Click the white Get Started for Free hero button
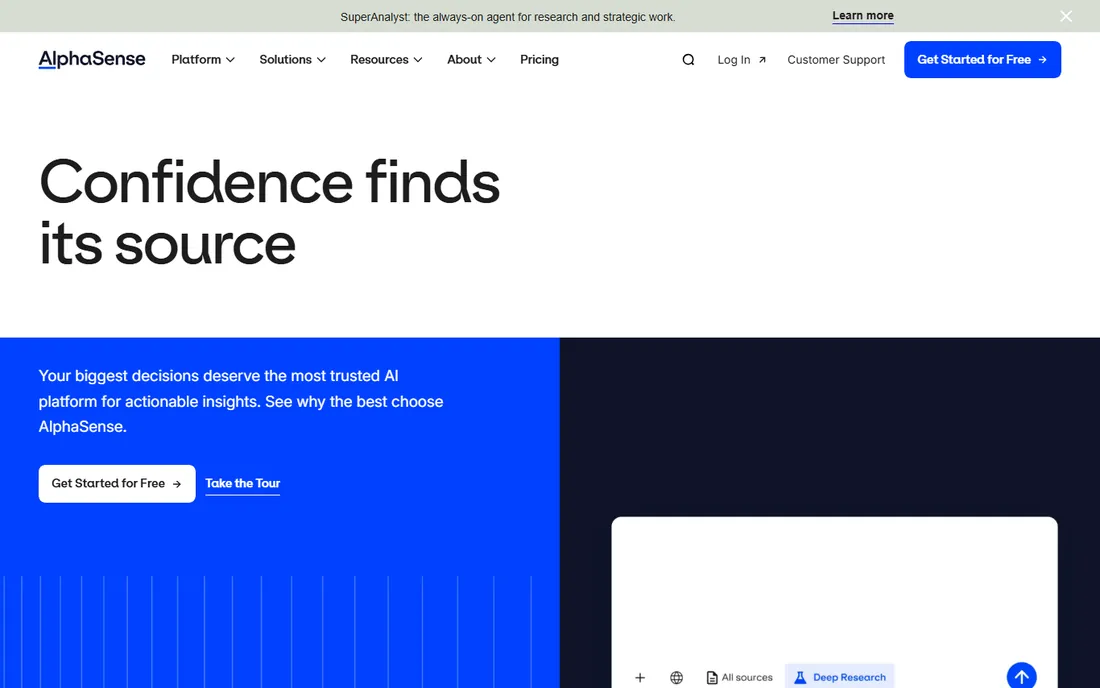1100x688 pixels. (x=117, y=483)
